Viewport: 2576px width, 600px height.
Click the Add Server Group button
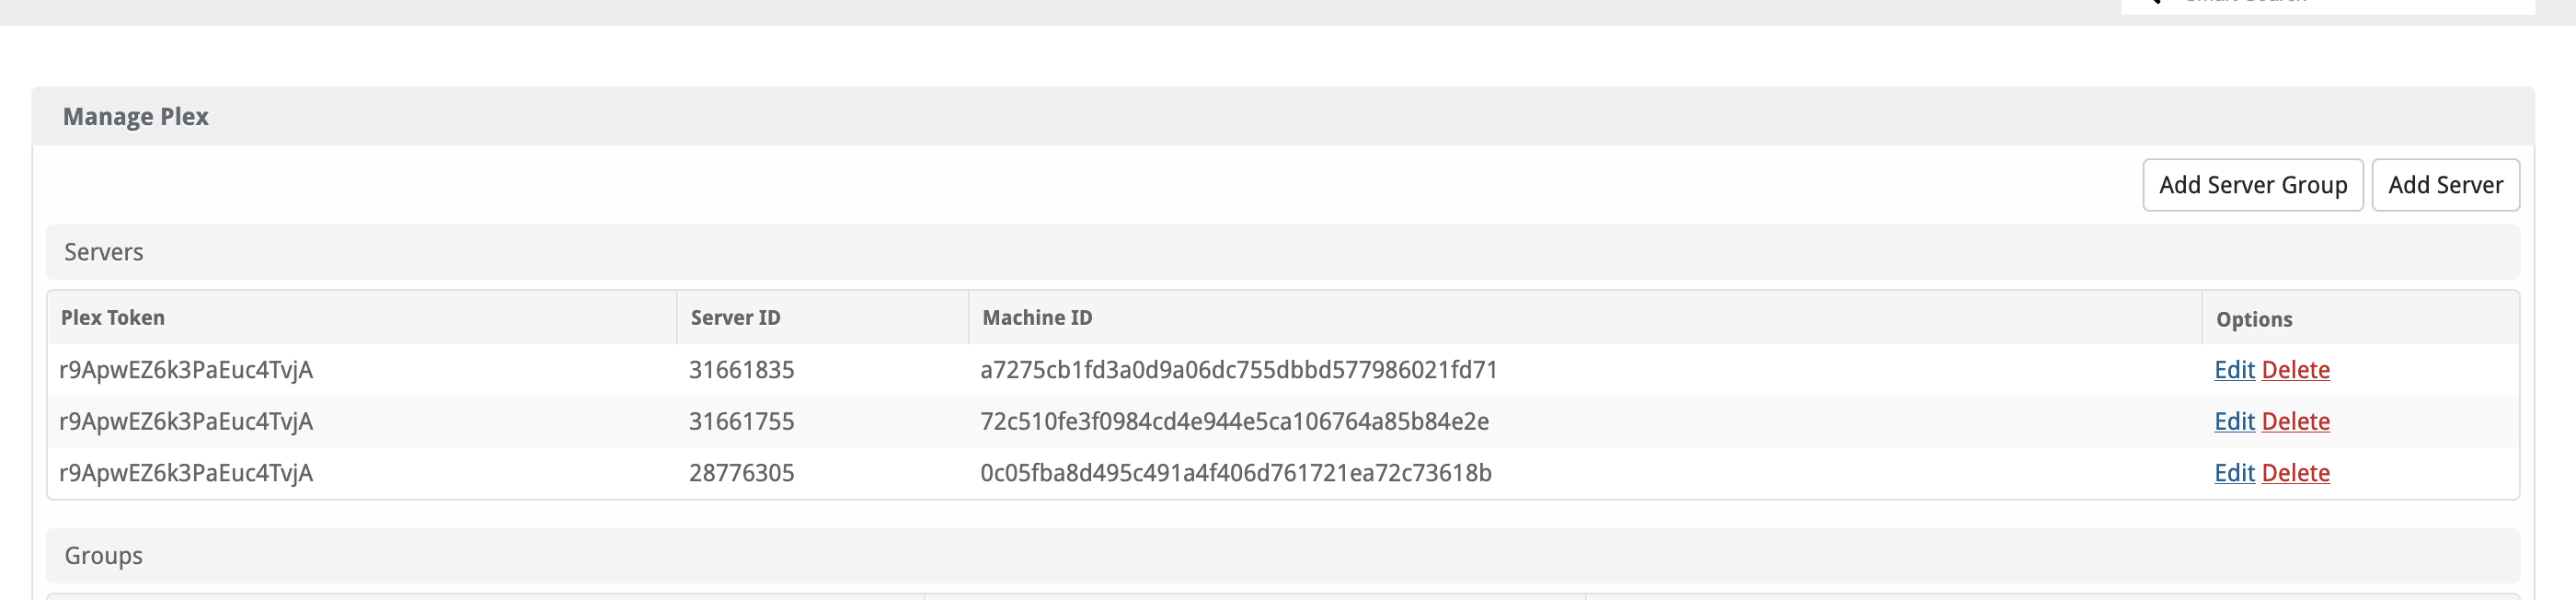[2252, 185]
